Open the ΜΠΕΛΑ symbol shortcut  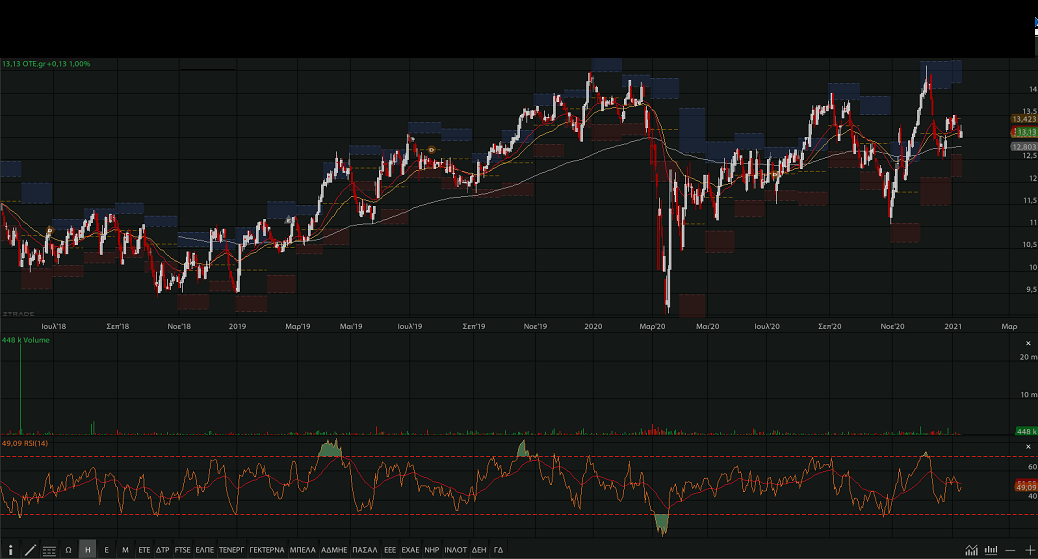click(x=303, y=550)
